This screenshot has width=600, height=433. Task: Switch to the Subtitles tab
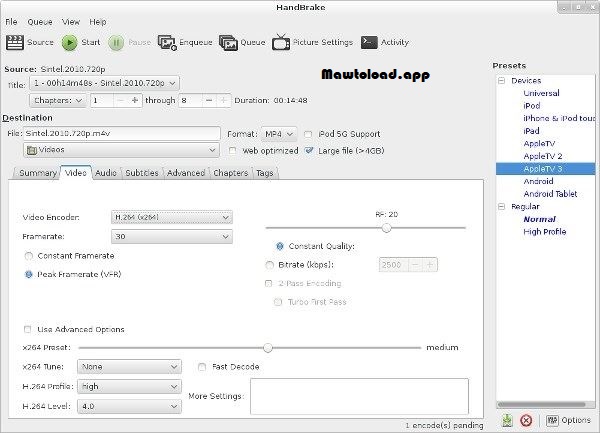click(x=142, y=173)
